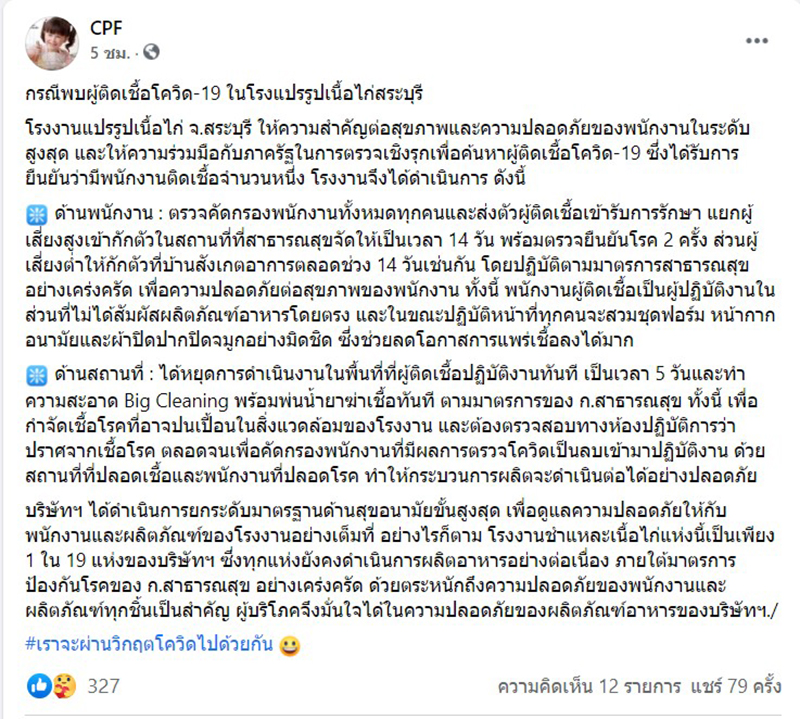Viewport: 800px width, 719px height.
Task: Open the 327 reactions count list
Action: click(104, 686)
